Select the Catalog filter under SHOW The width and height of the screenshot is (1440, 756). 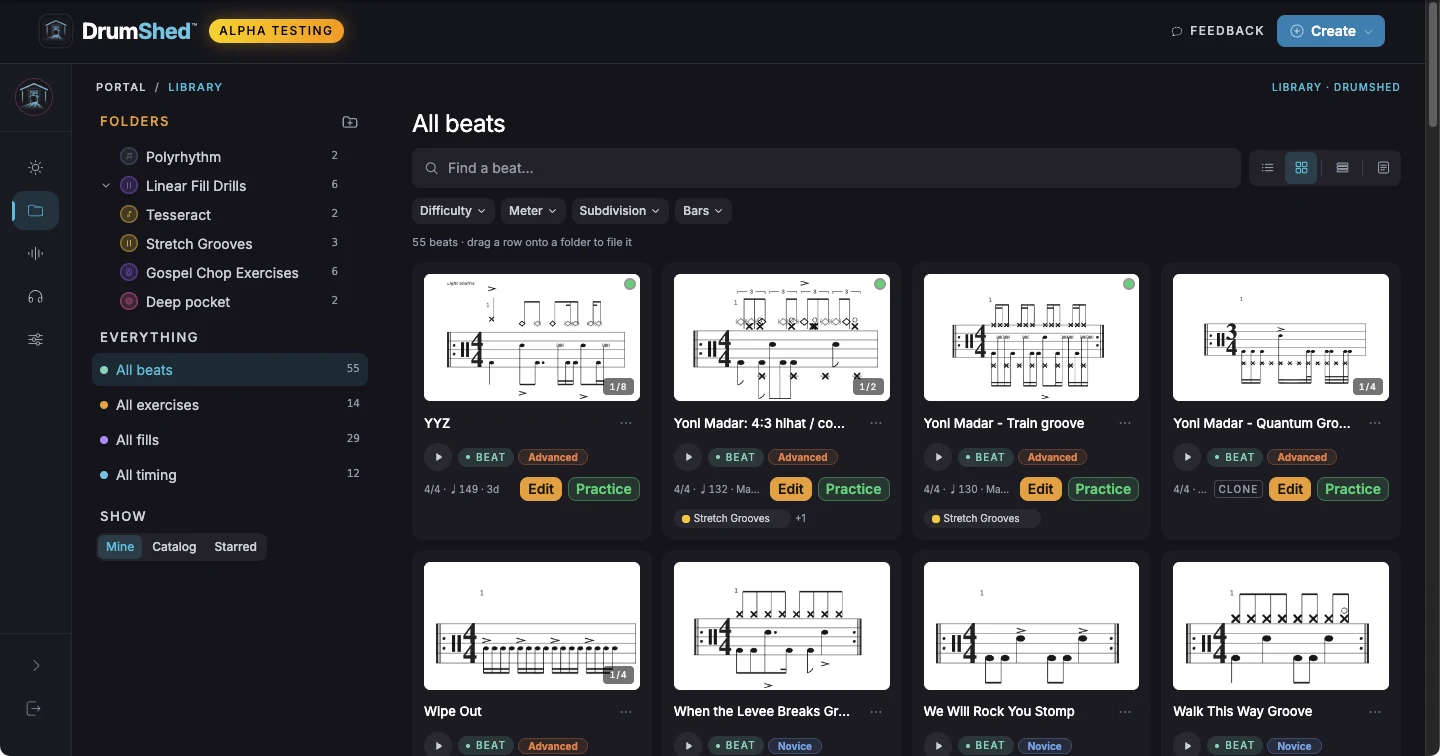point(174,547)
